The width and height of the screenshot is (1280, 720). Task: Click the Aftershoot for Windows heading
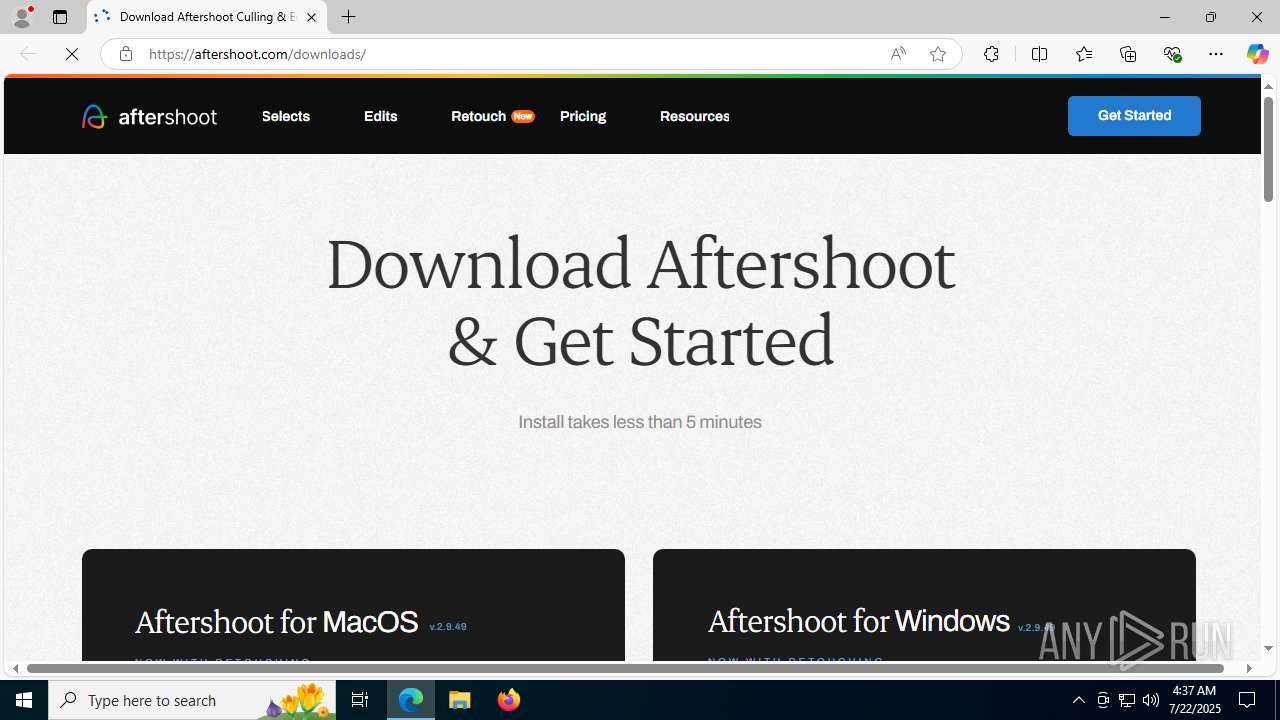click(858, 621)
